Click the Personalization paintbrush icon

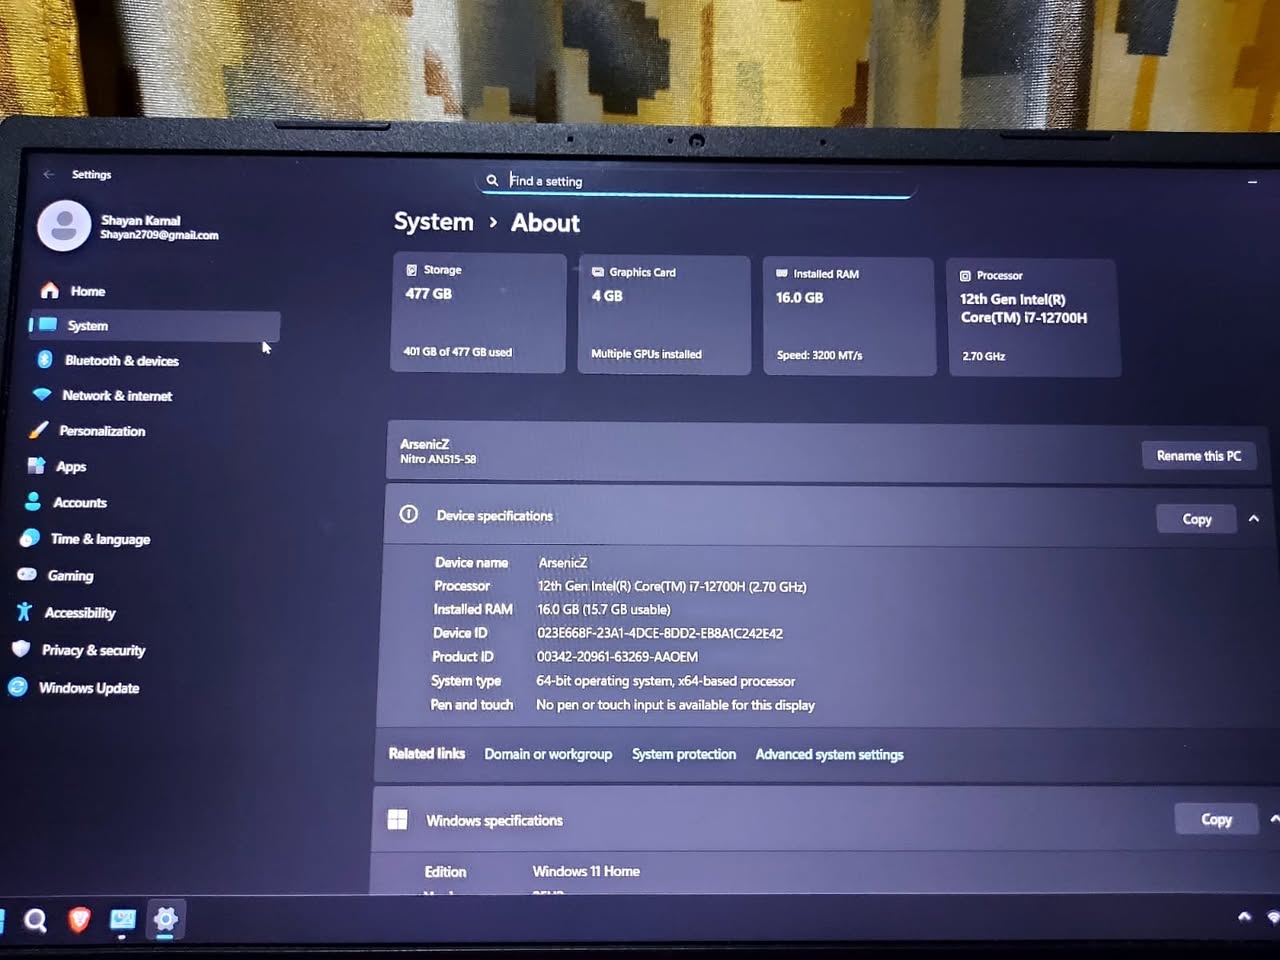[39, 430]
